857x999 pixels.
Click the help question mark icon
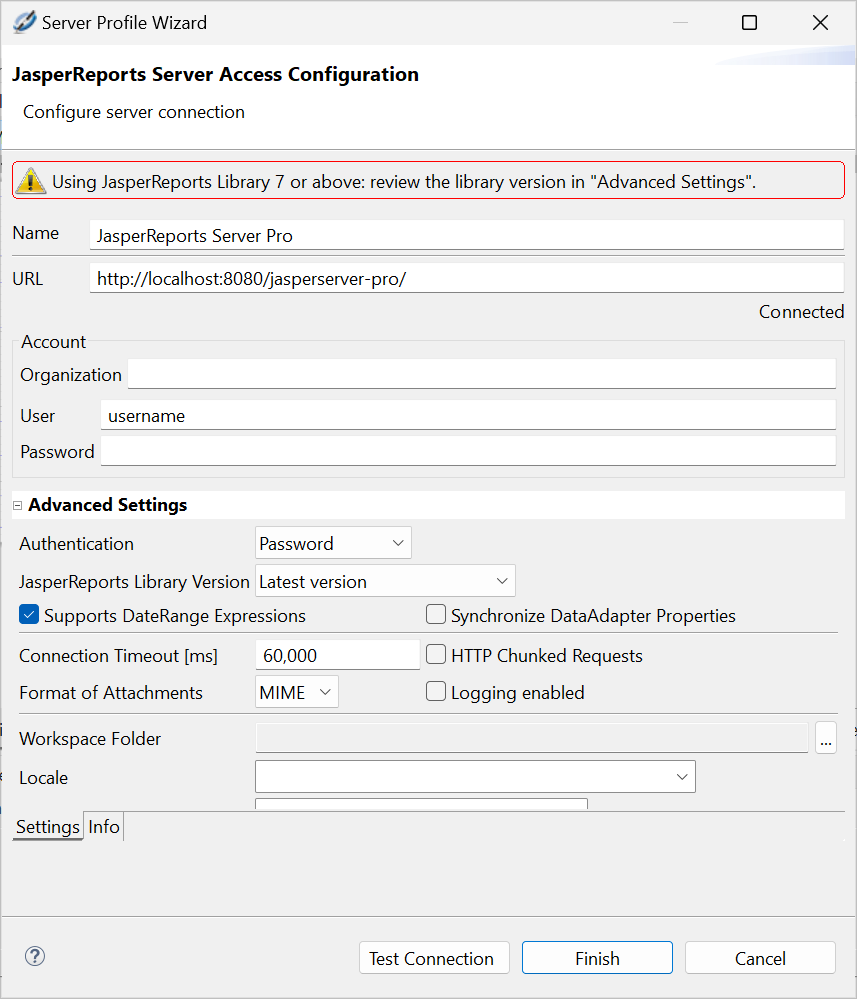[34, 956]
